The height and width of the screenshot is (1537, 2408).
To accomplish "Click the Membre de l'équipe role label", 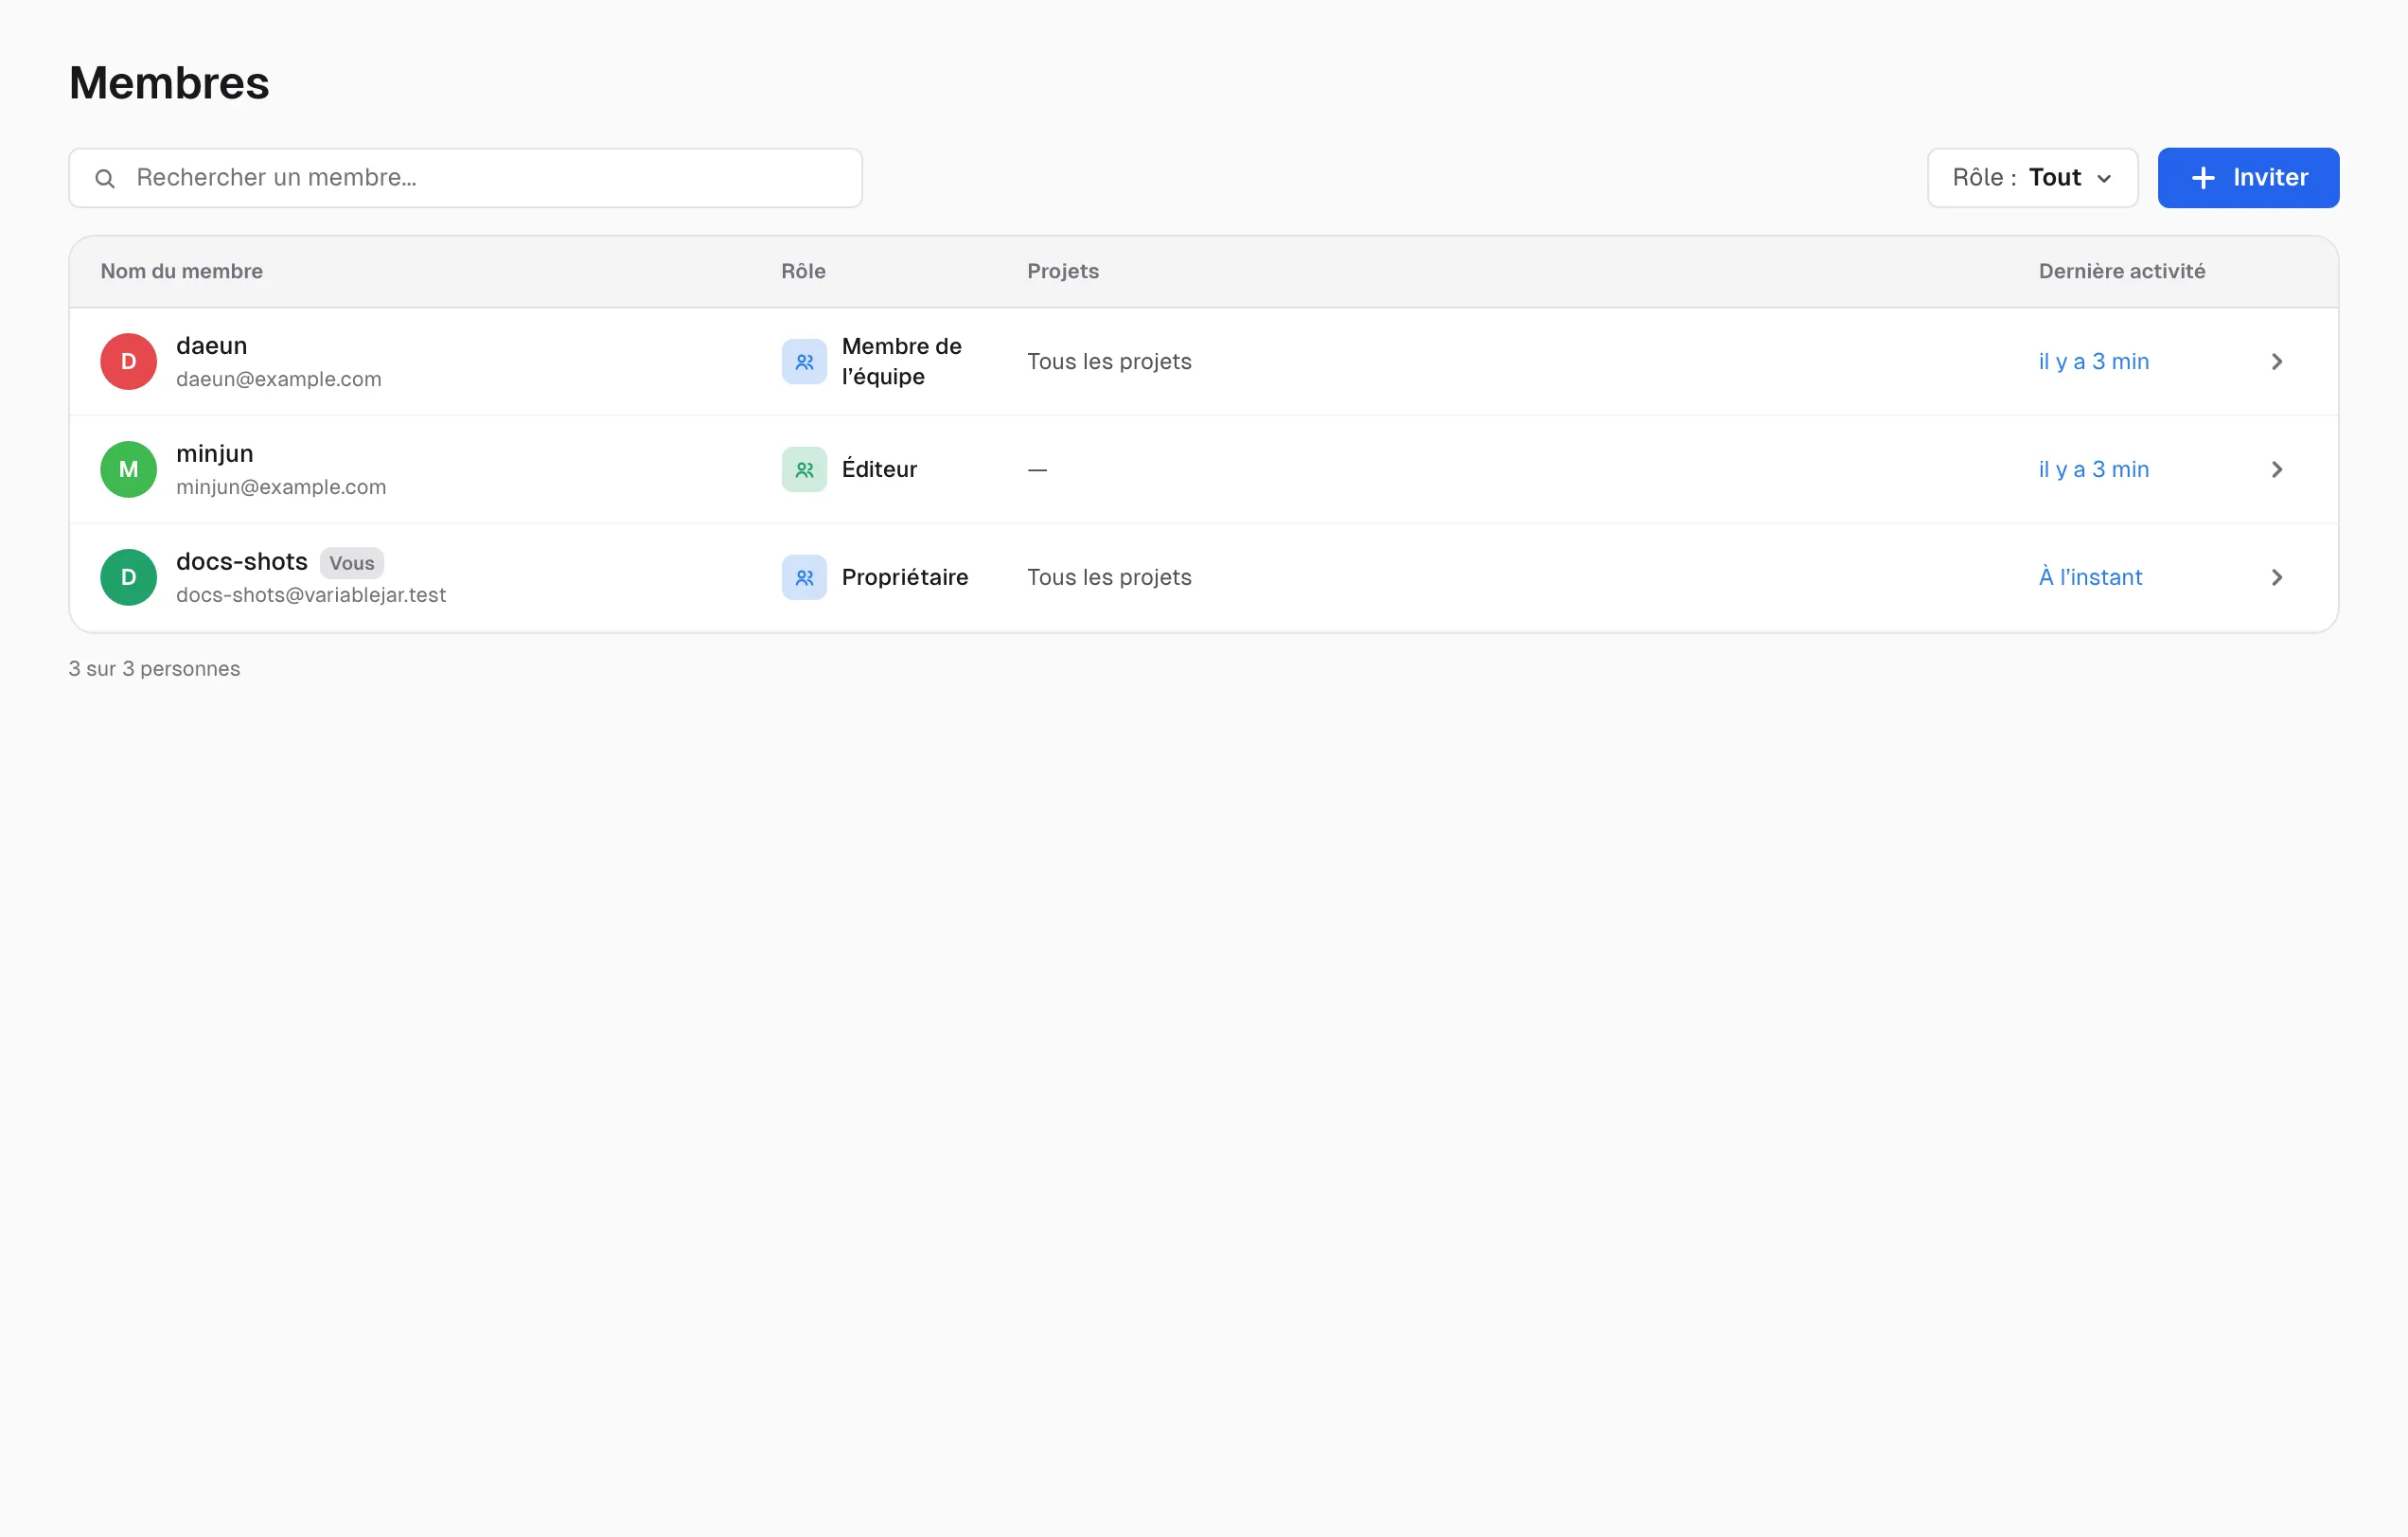I will tap(901, 361).
